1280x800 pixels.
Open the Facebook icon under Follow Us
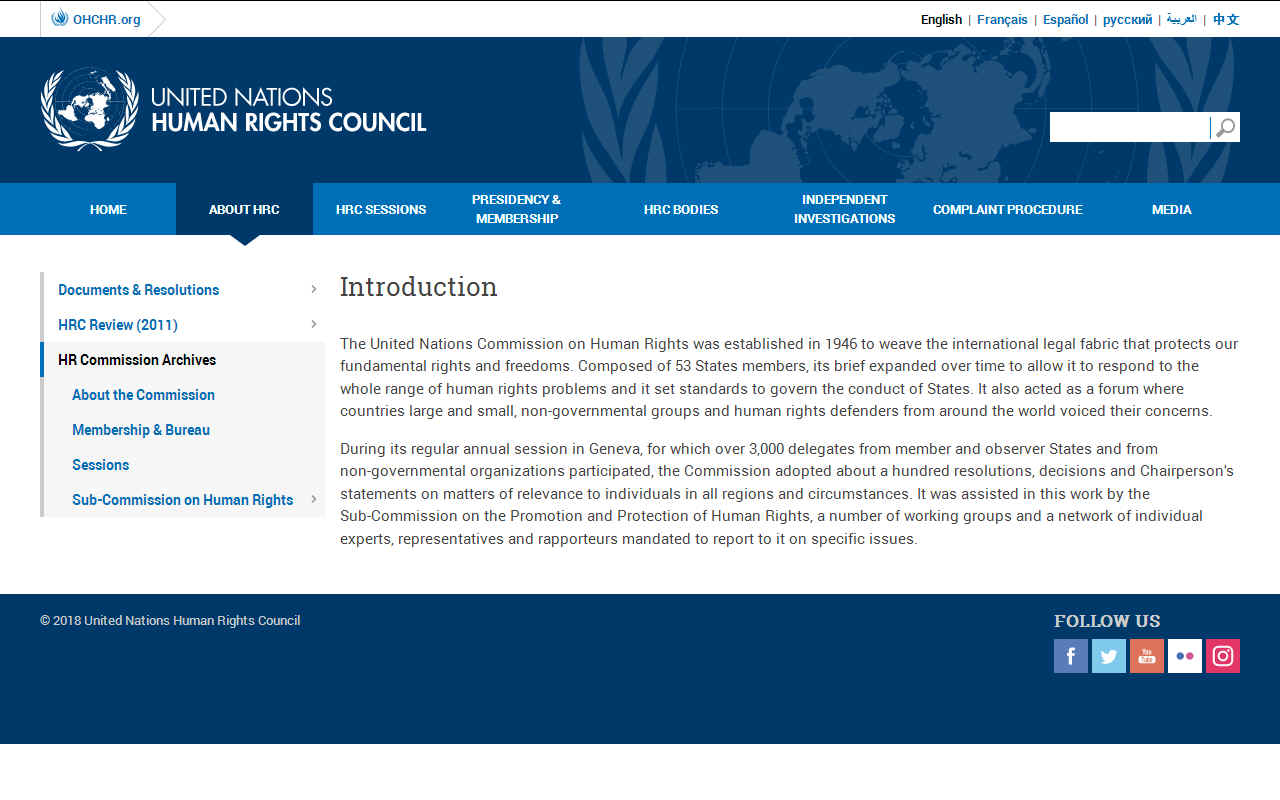(x=1071, y=656)
